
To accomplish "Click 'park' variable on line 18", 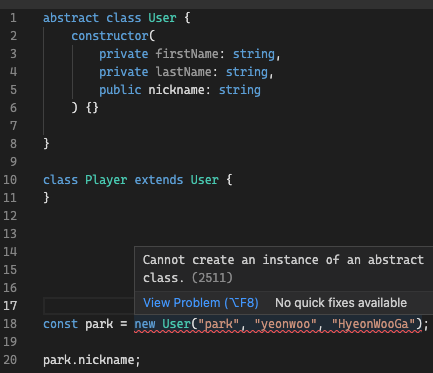I will click(99, 324).
